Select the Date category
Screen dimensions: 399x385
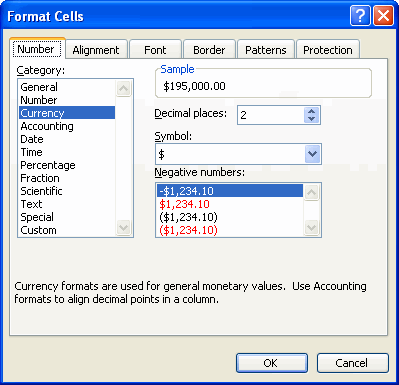click(x=67, y=139)
